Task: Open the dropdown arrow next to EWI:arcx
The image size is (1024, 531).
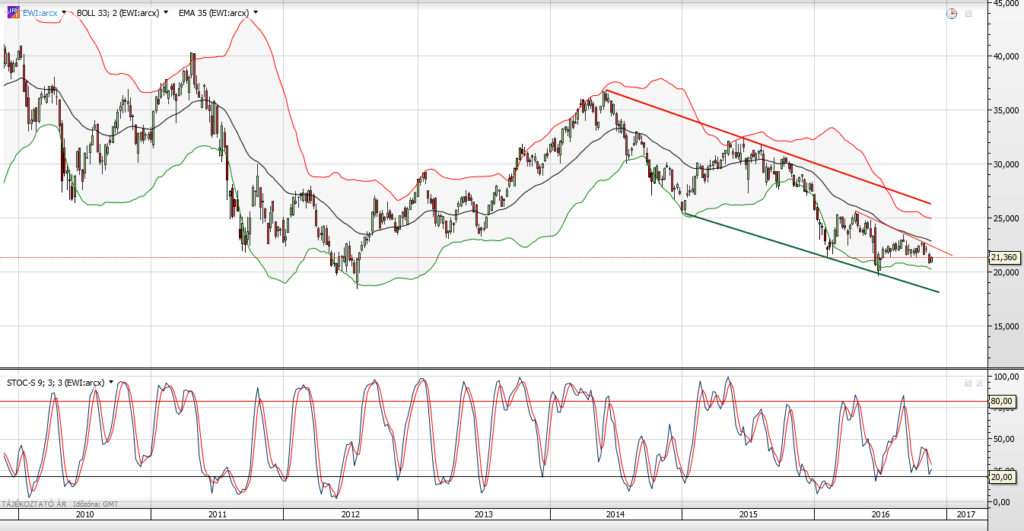Action: tap(64, 14)
